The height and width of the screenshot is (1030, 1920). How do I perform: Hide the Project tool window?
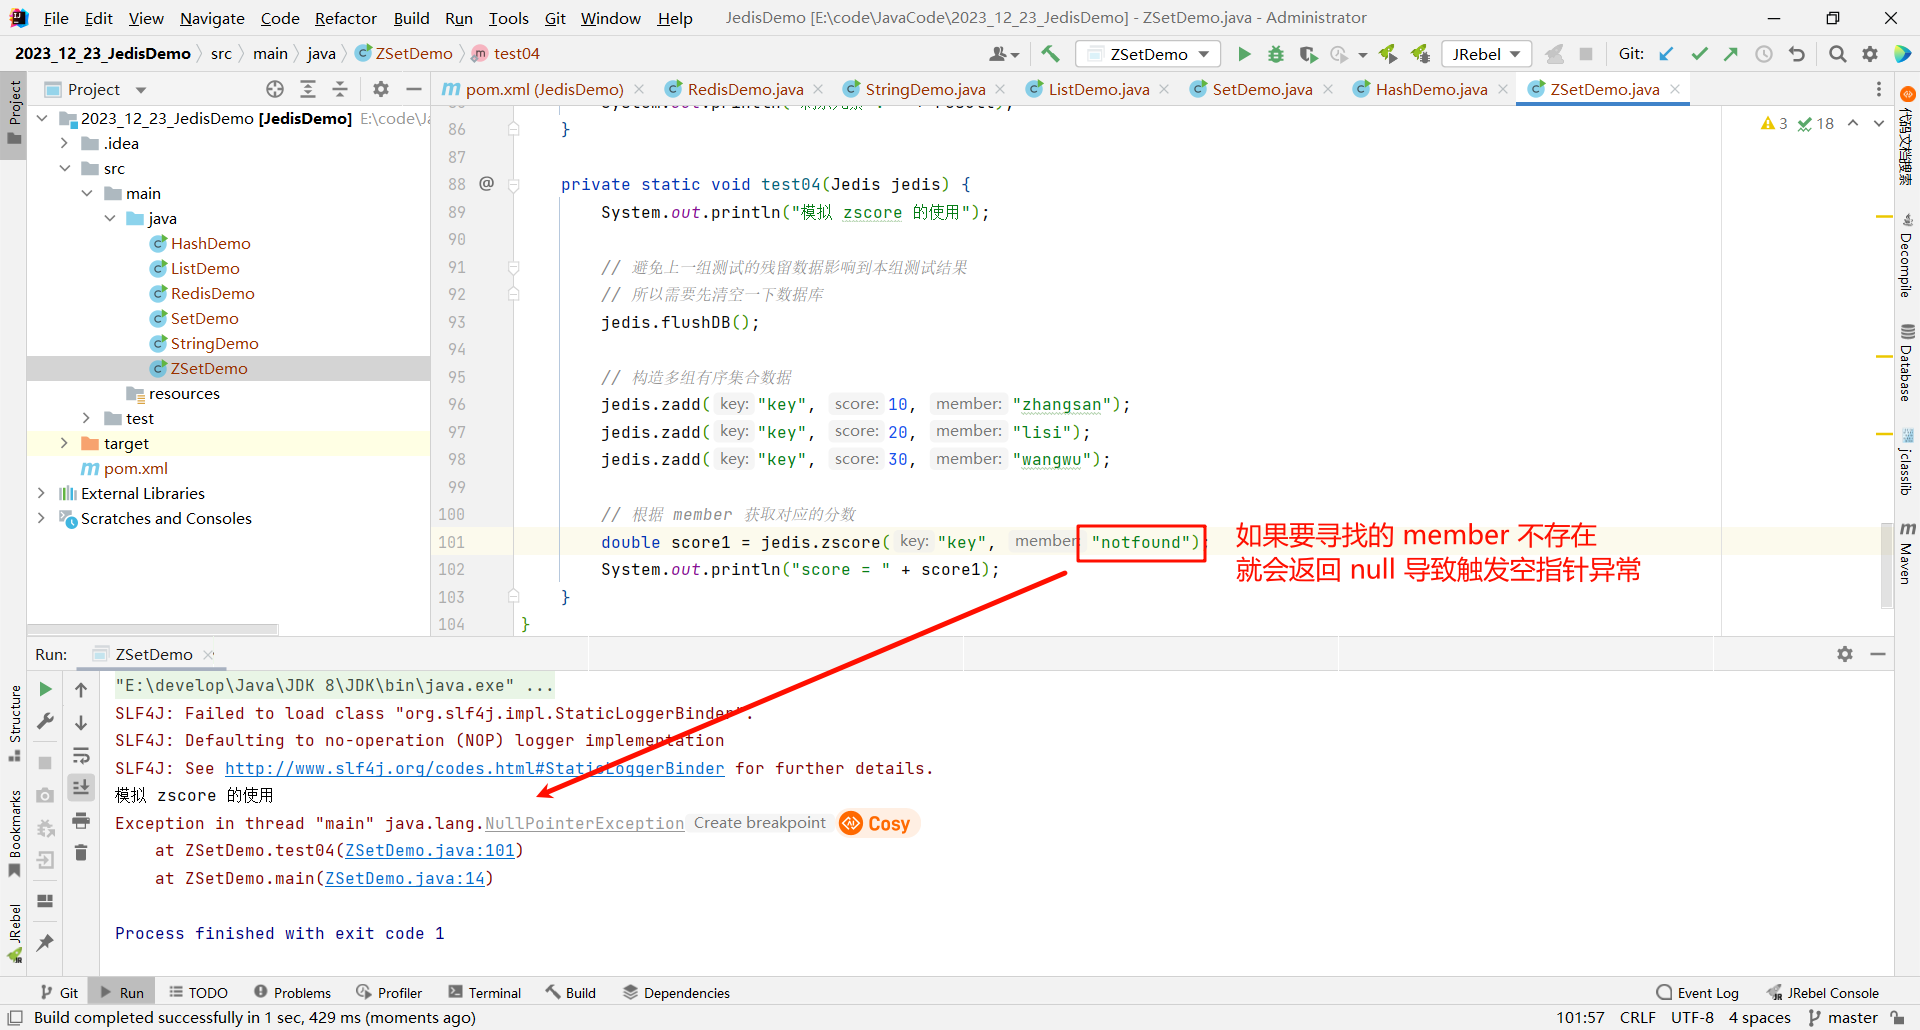tap(413, 89)
